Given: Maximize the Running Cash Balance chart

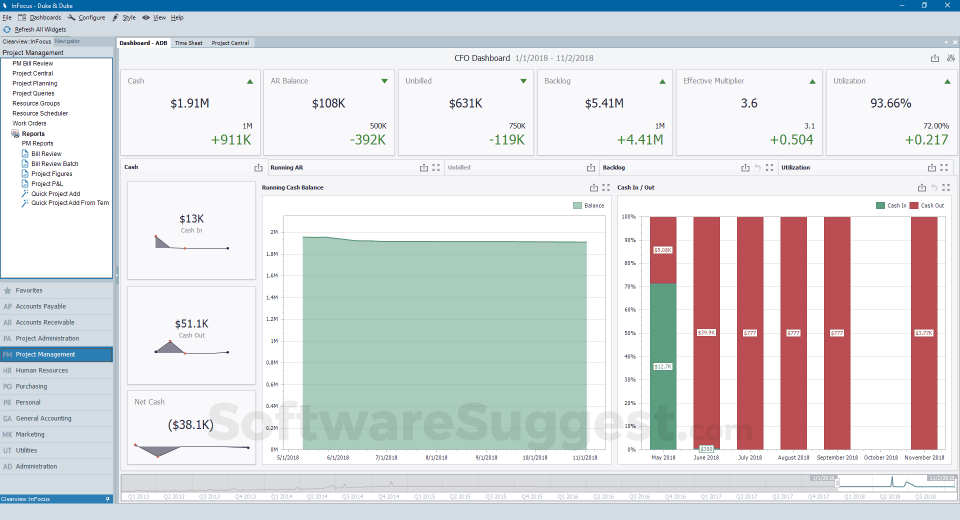Looking at the screenshot, I should (606, 188).
